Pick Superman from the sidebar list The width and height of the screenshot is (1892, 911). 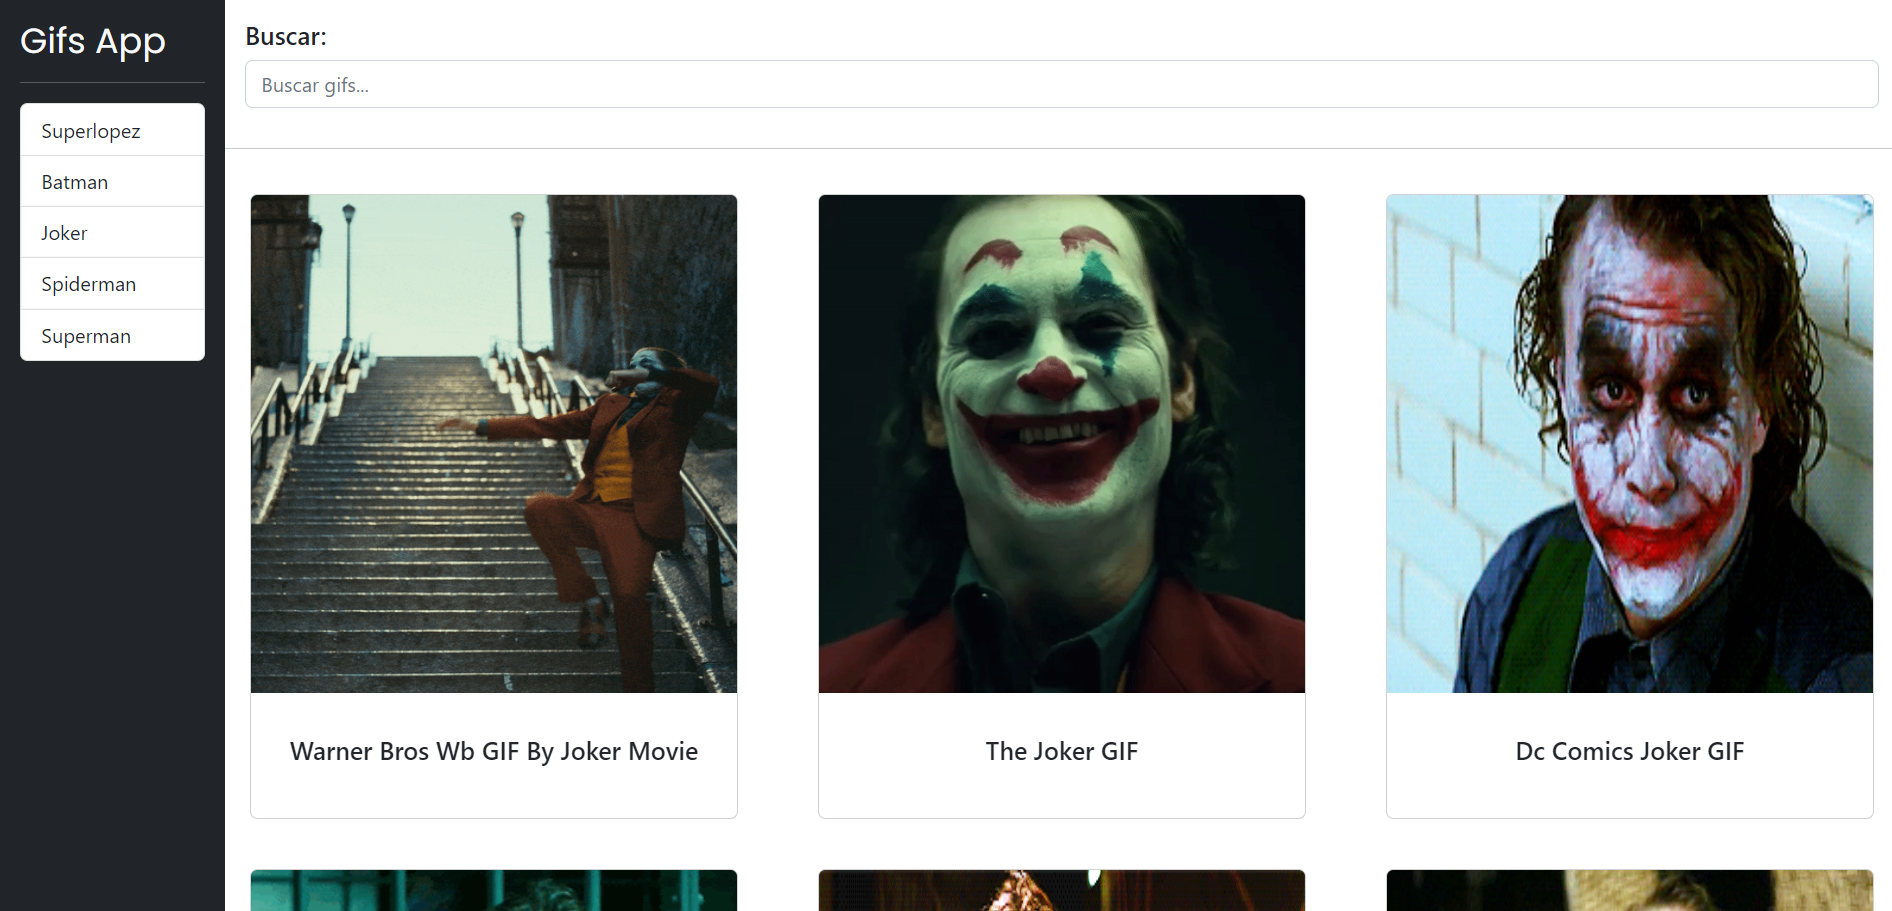coord(112,336)
